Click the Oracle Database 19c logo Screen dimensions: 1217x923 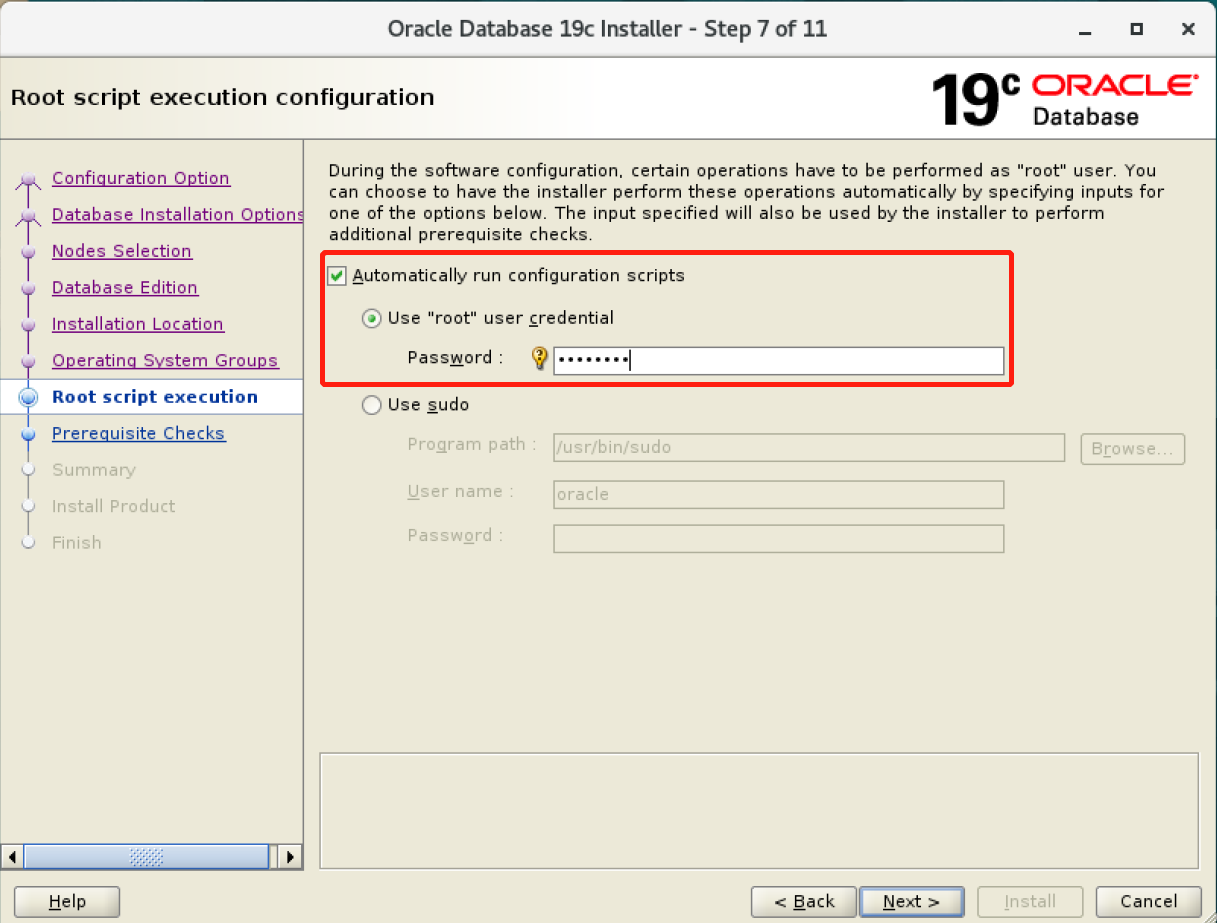(1063, 98)
